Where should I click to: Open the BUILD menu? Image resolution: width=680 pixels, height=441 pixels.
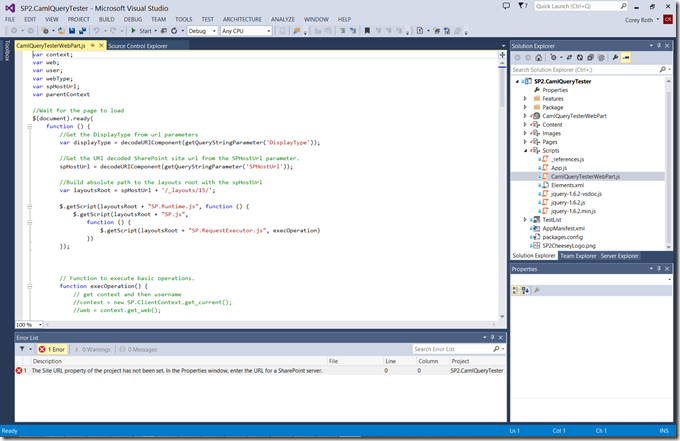107,20
